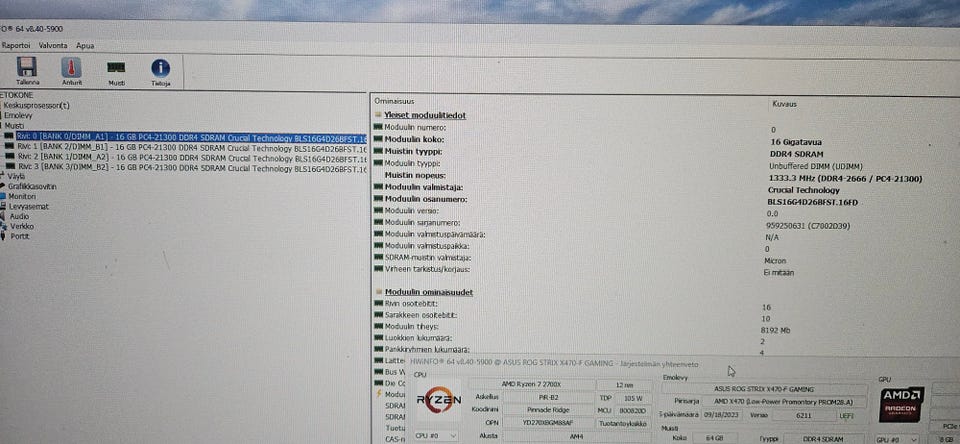Click the RYZEN logo in summary window
Viewport: 960px width, 444px height.
pos(438,400)
